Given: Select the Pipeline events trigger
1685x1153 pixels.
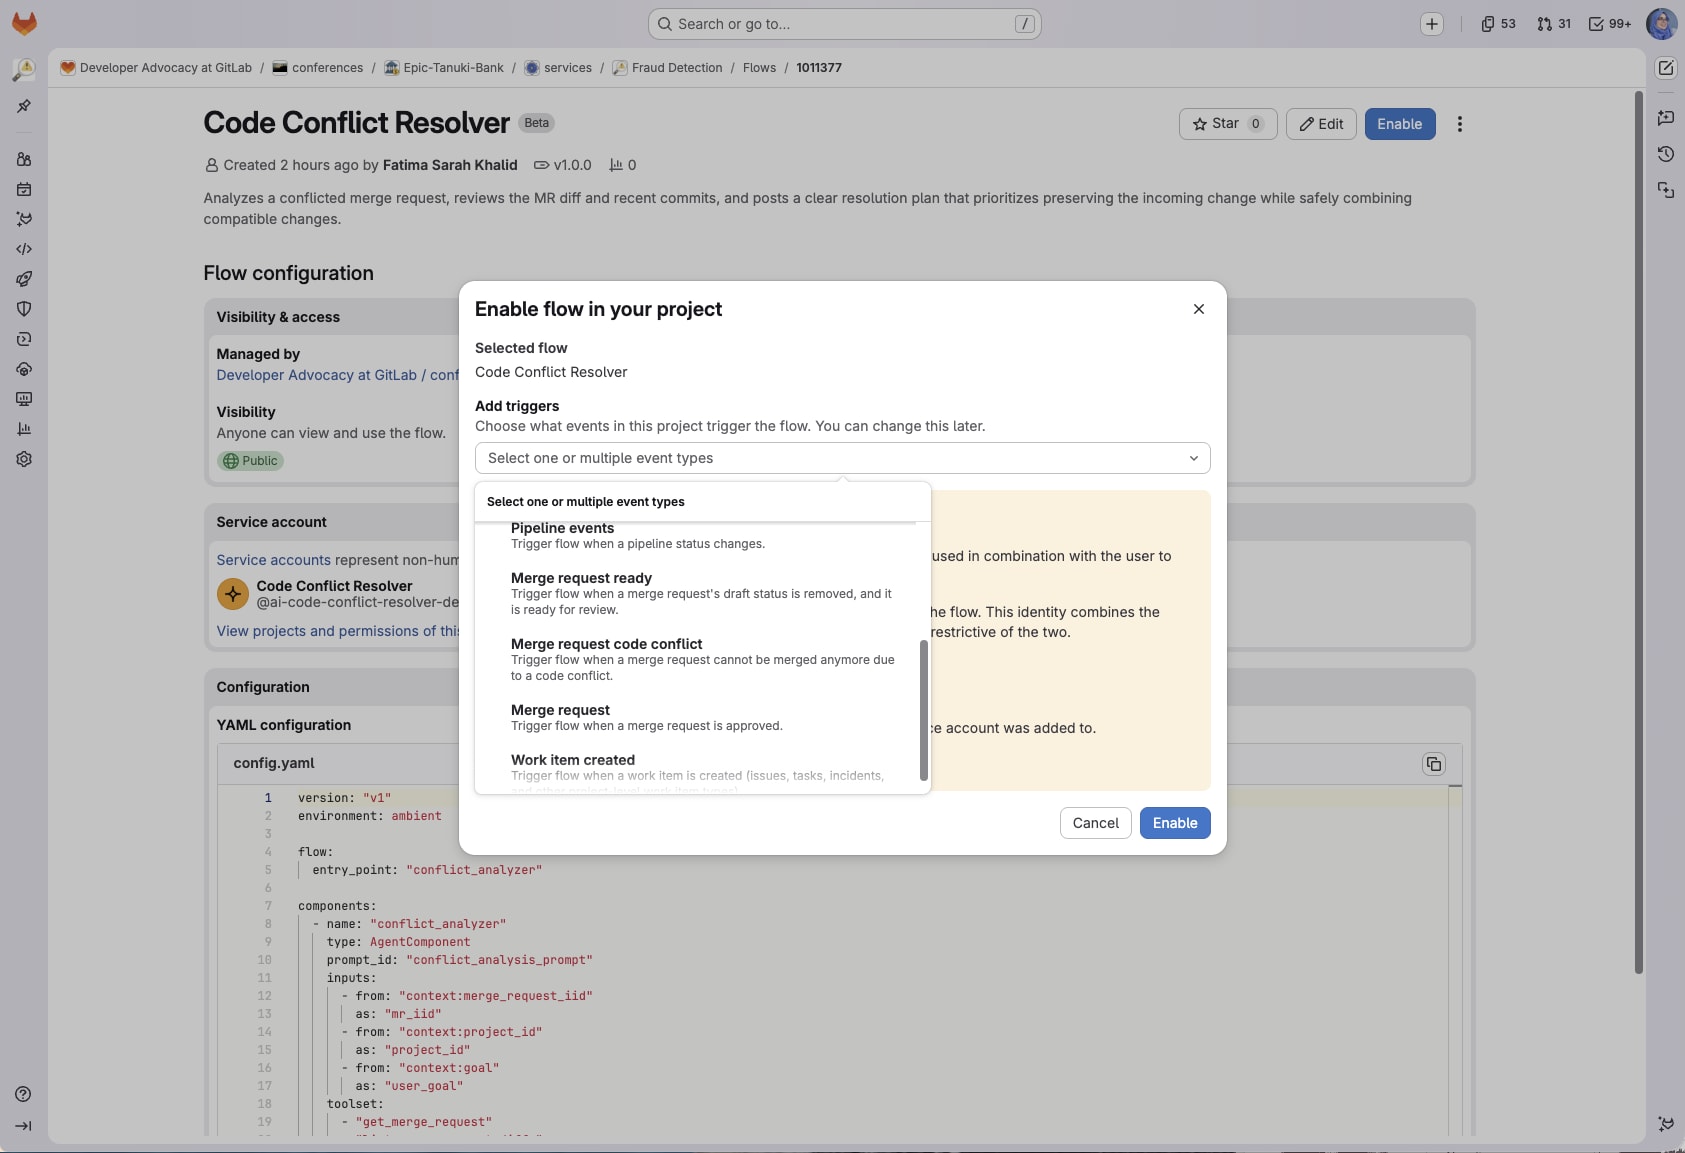Looking at the screenshot, I should click(x=703, y=536).
